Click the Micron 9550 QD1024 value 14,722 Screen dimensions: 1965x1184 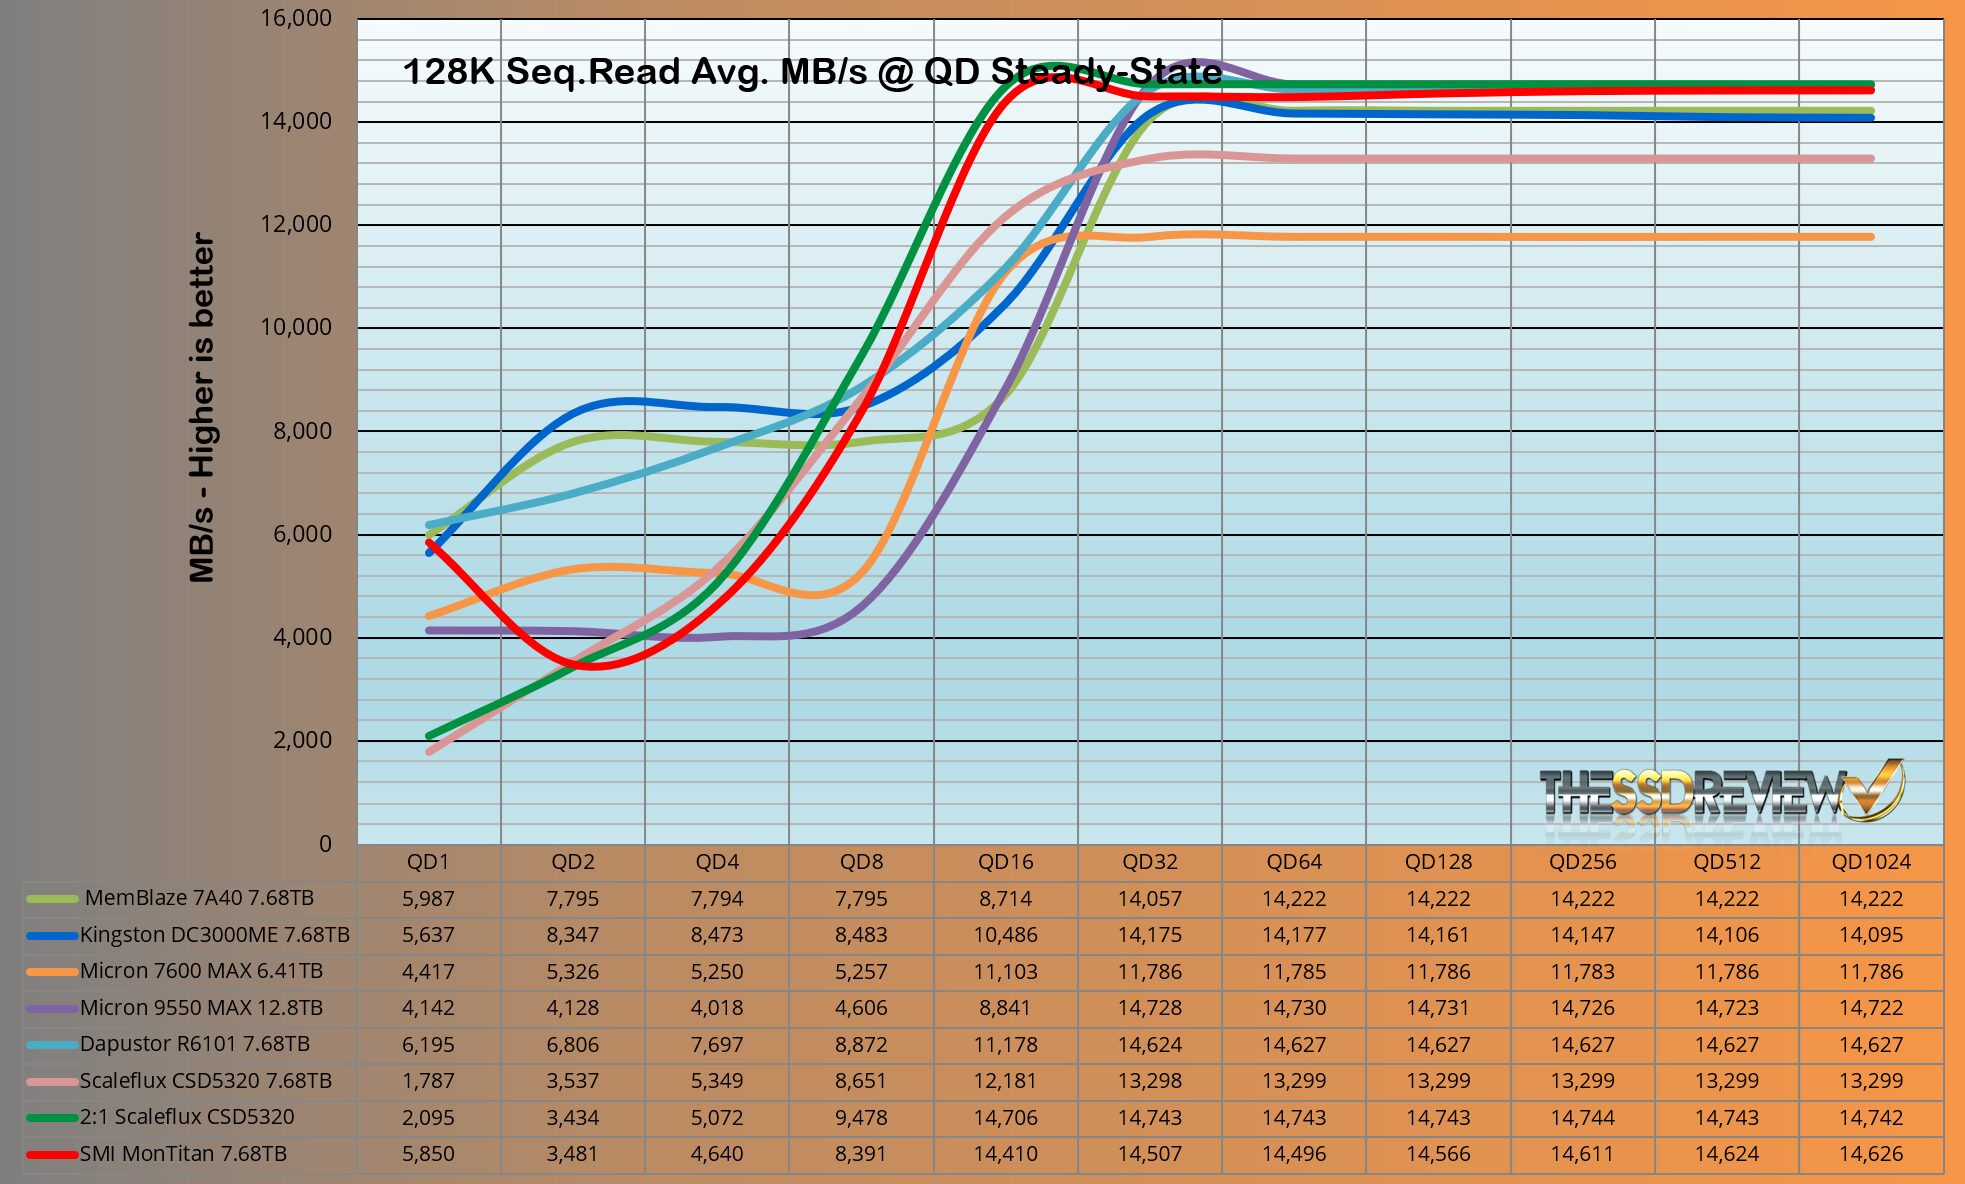(1870, 1008)
